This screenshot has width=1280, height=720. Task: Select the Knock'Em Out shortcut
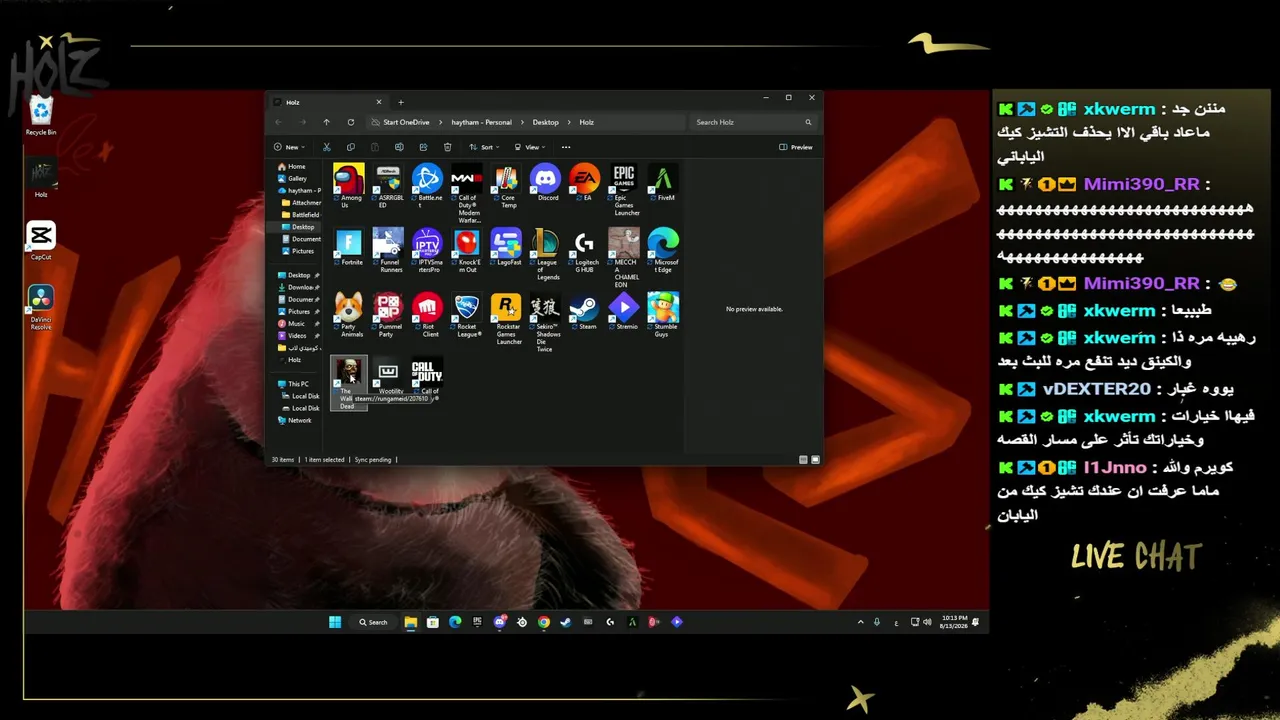pos(467,251)
